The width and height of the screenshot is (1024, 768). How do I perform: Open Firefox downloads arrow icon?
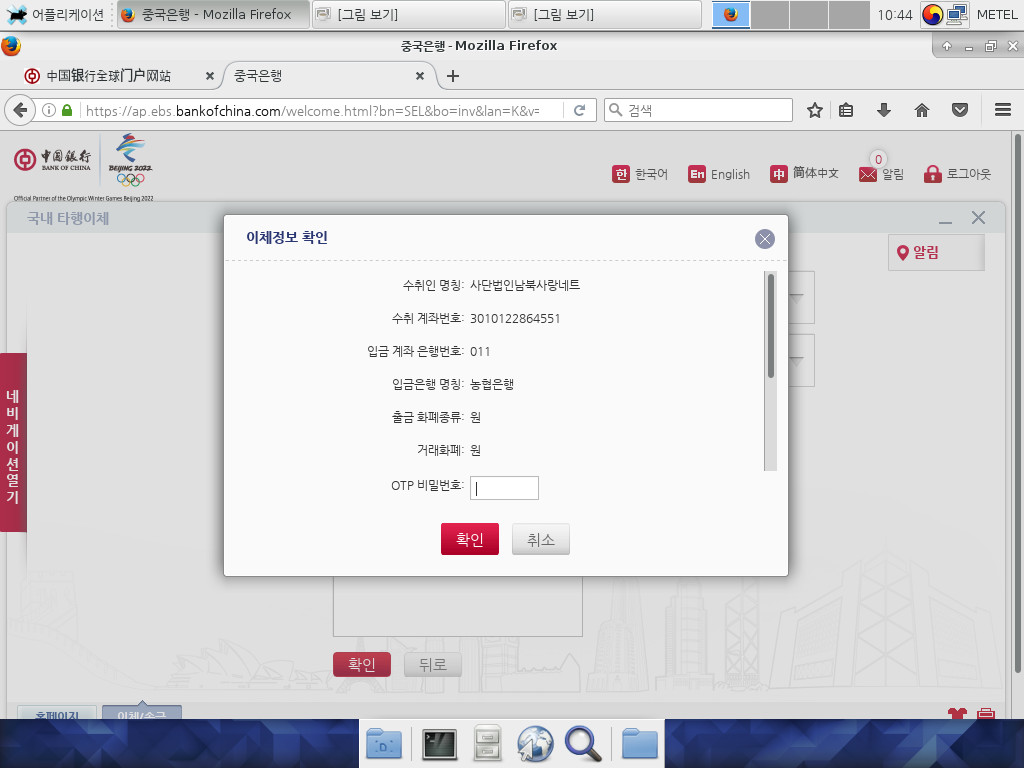(884, 110)
